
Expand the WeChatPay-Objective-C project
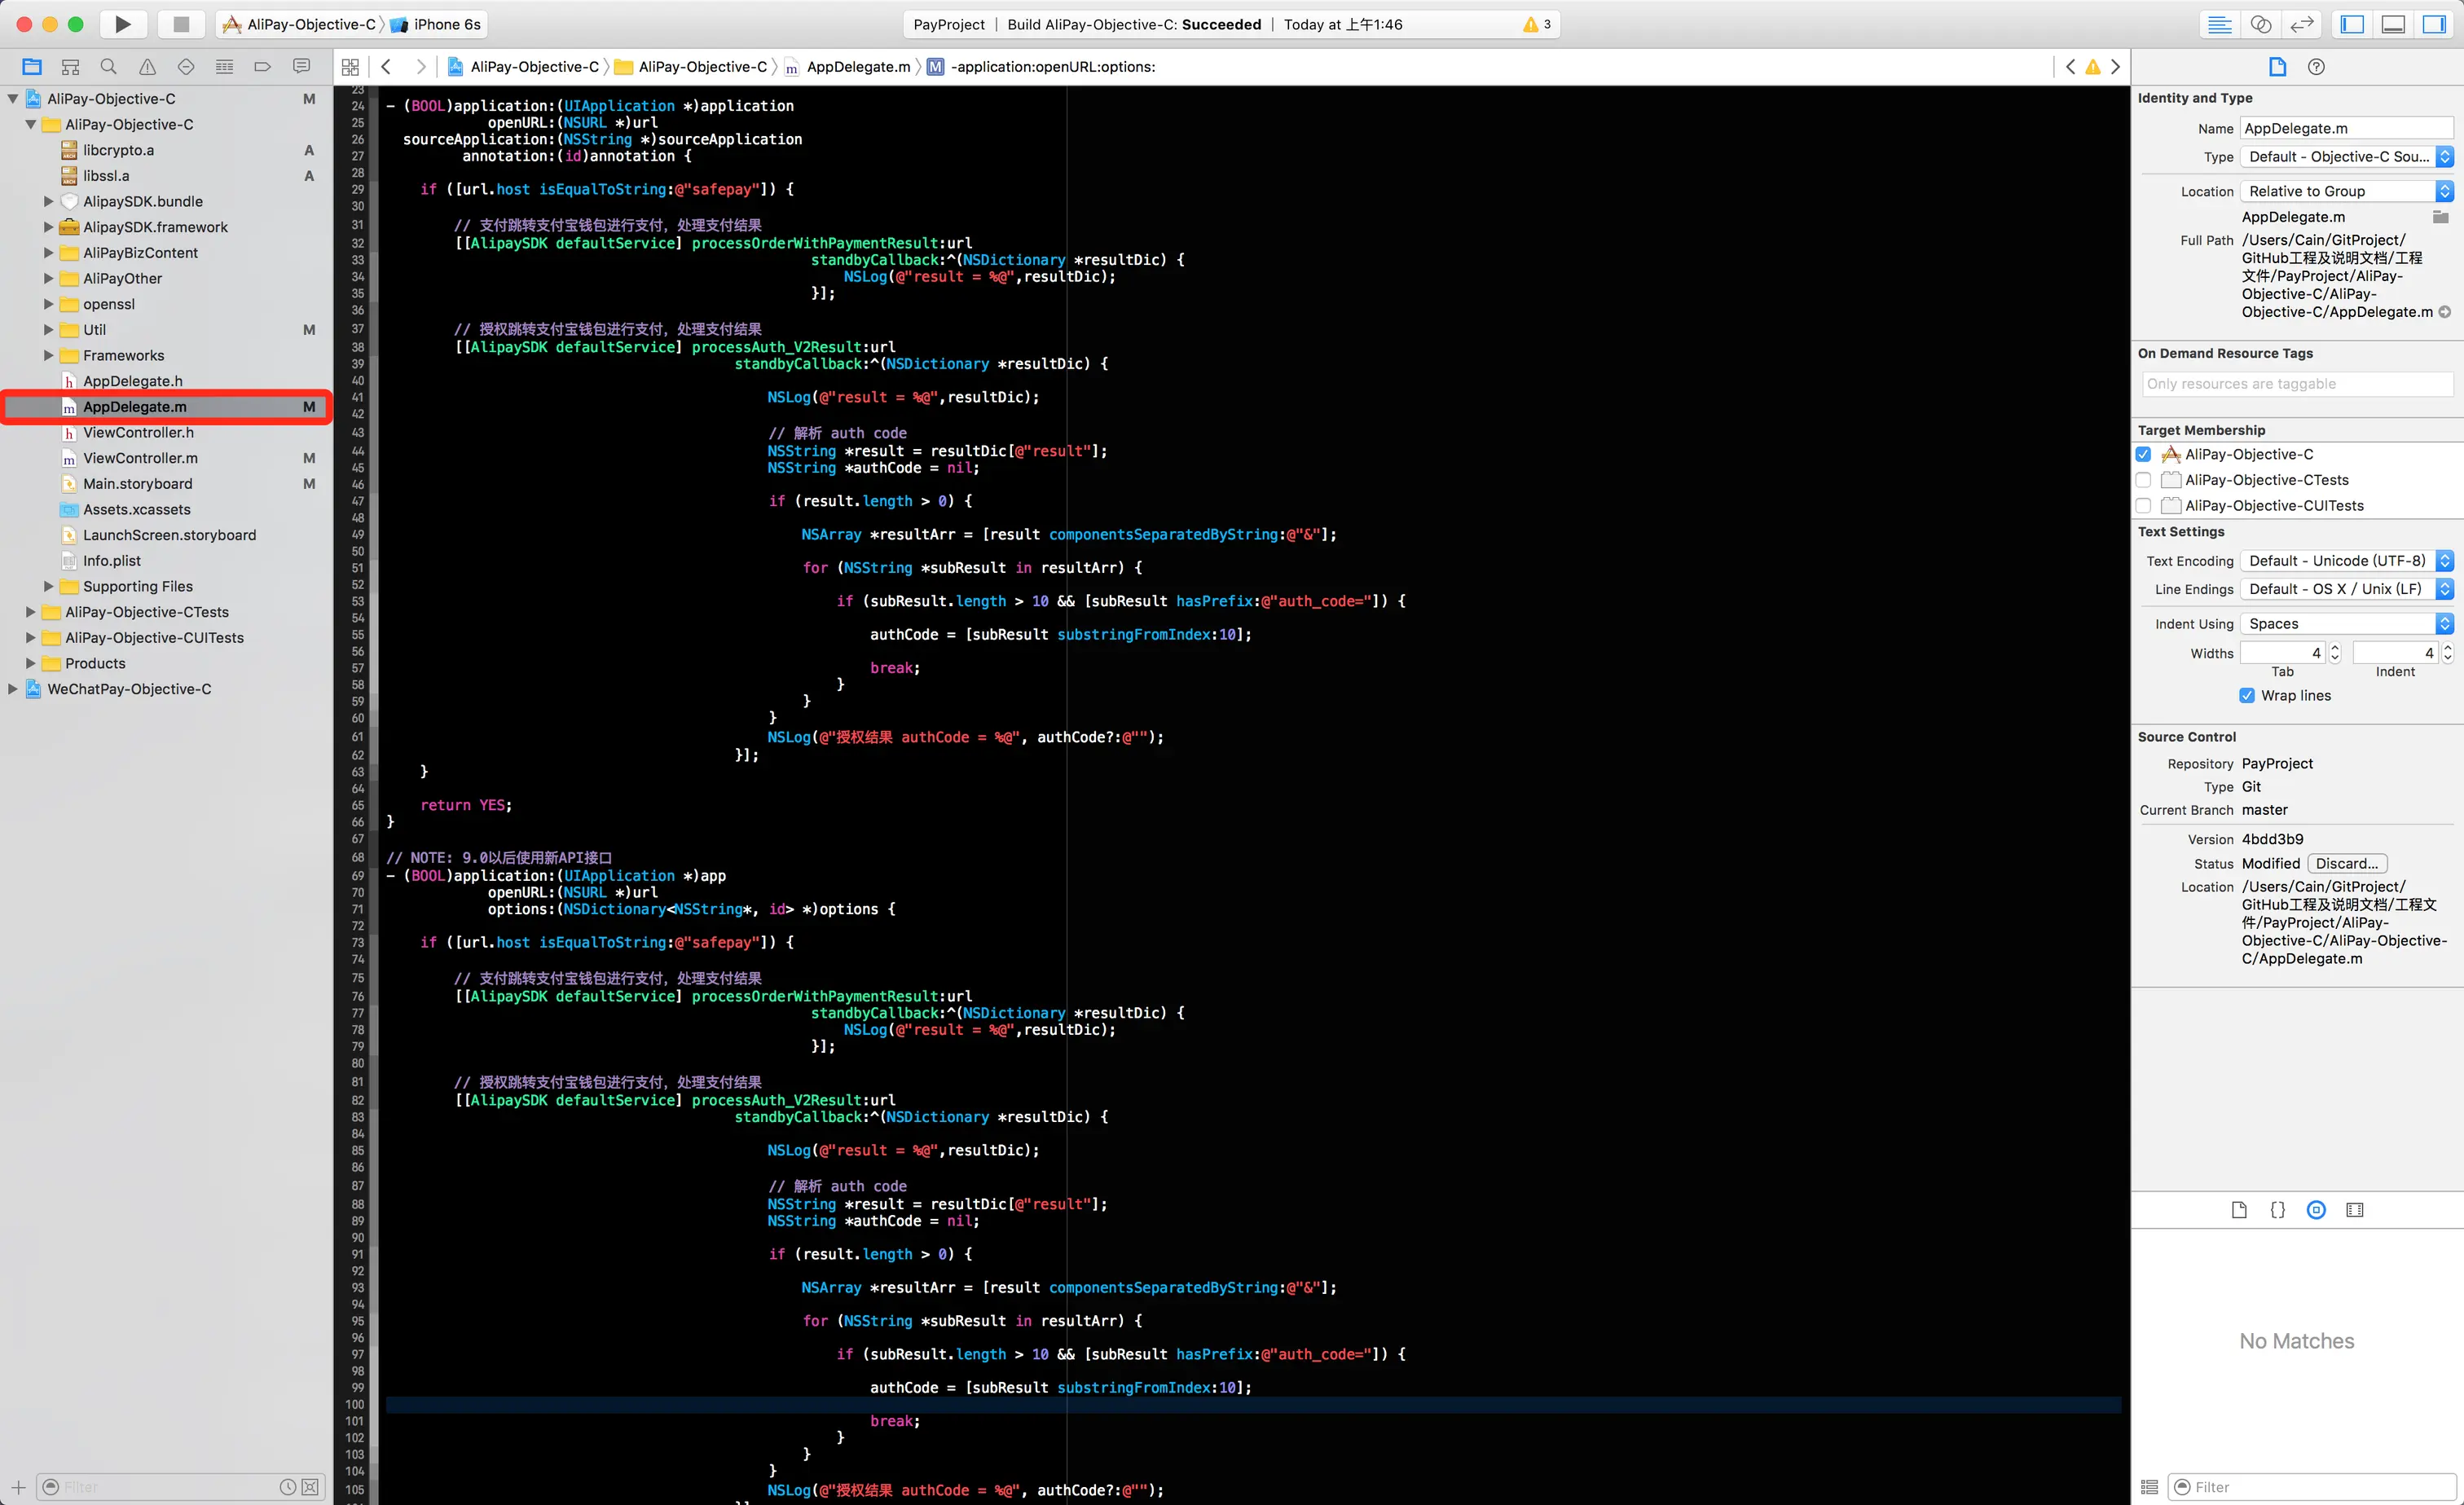tap(12, 689)
